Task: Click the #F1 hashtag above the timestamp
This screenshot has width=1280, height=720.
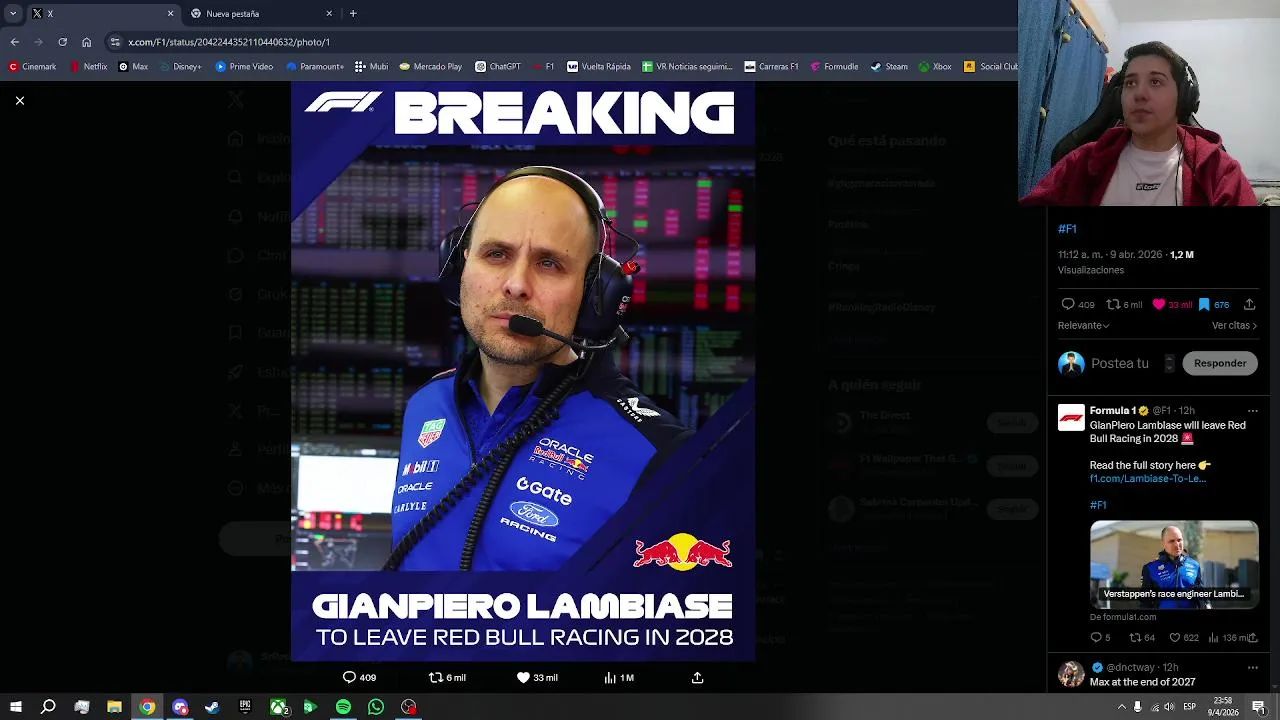Action: click(1067, 229)
